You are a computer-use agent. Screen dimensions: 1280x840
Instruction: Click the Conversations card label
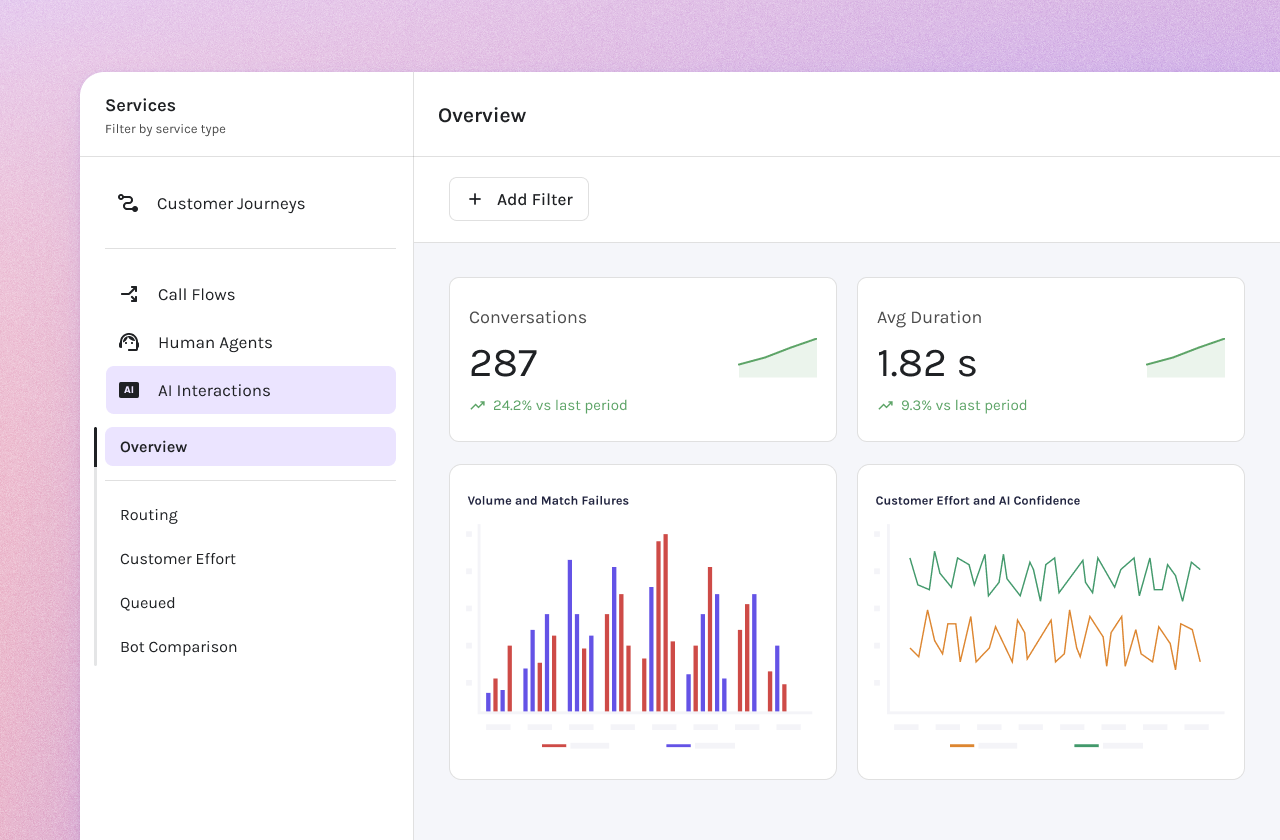coord(528,317)
